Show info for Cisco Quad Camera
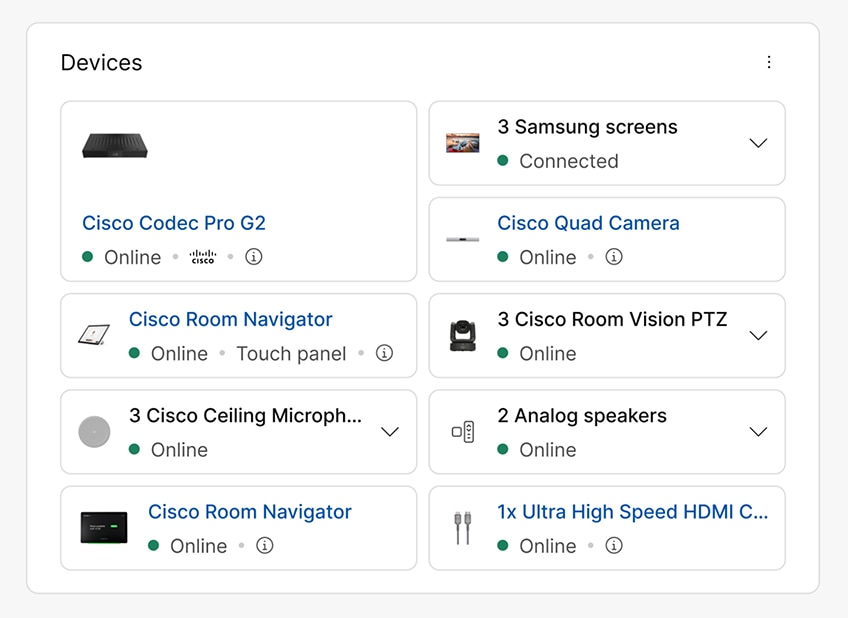This screenshot has width=848, height=618. [x=614, y=257]
